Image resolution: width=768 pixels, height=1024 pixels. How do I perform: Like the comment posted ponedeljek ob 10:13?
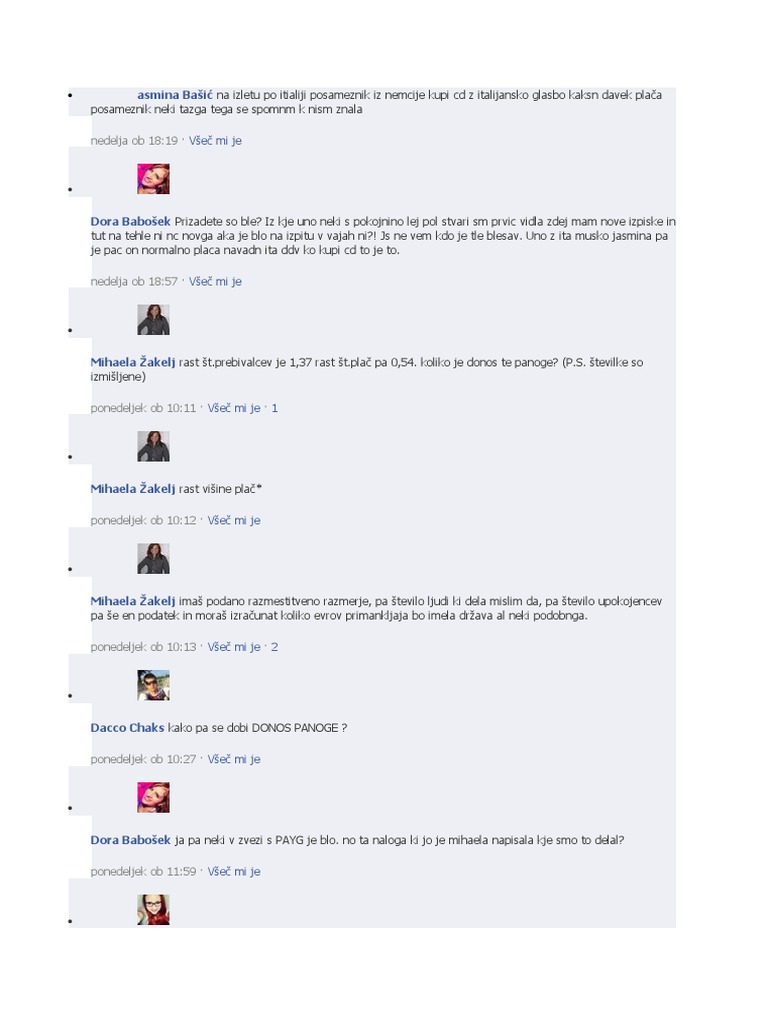[234, 647]
